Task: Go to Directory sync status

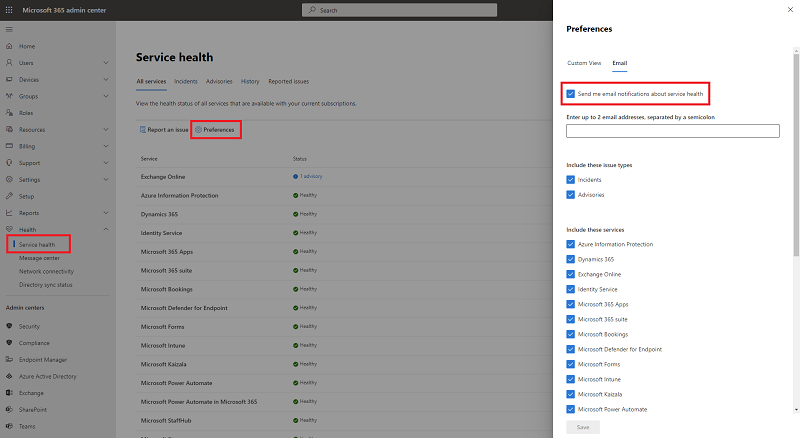Action: tap(46, 285)
